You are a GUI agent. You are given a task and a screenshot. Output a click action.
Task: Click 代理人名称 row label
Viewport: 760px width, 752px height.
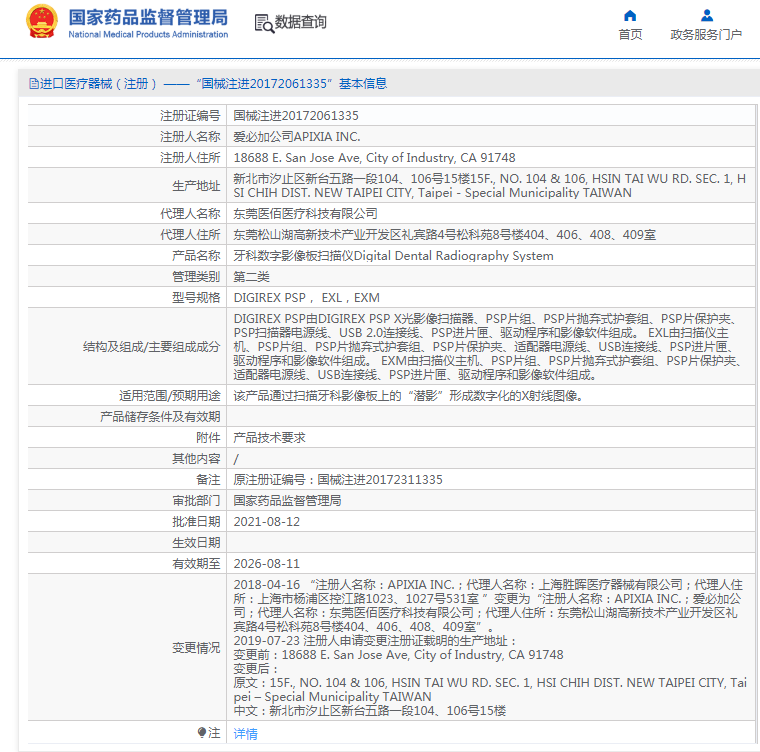190,214
